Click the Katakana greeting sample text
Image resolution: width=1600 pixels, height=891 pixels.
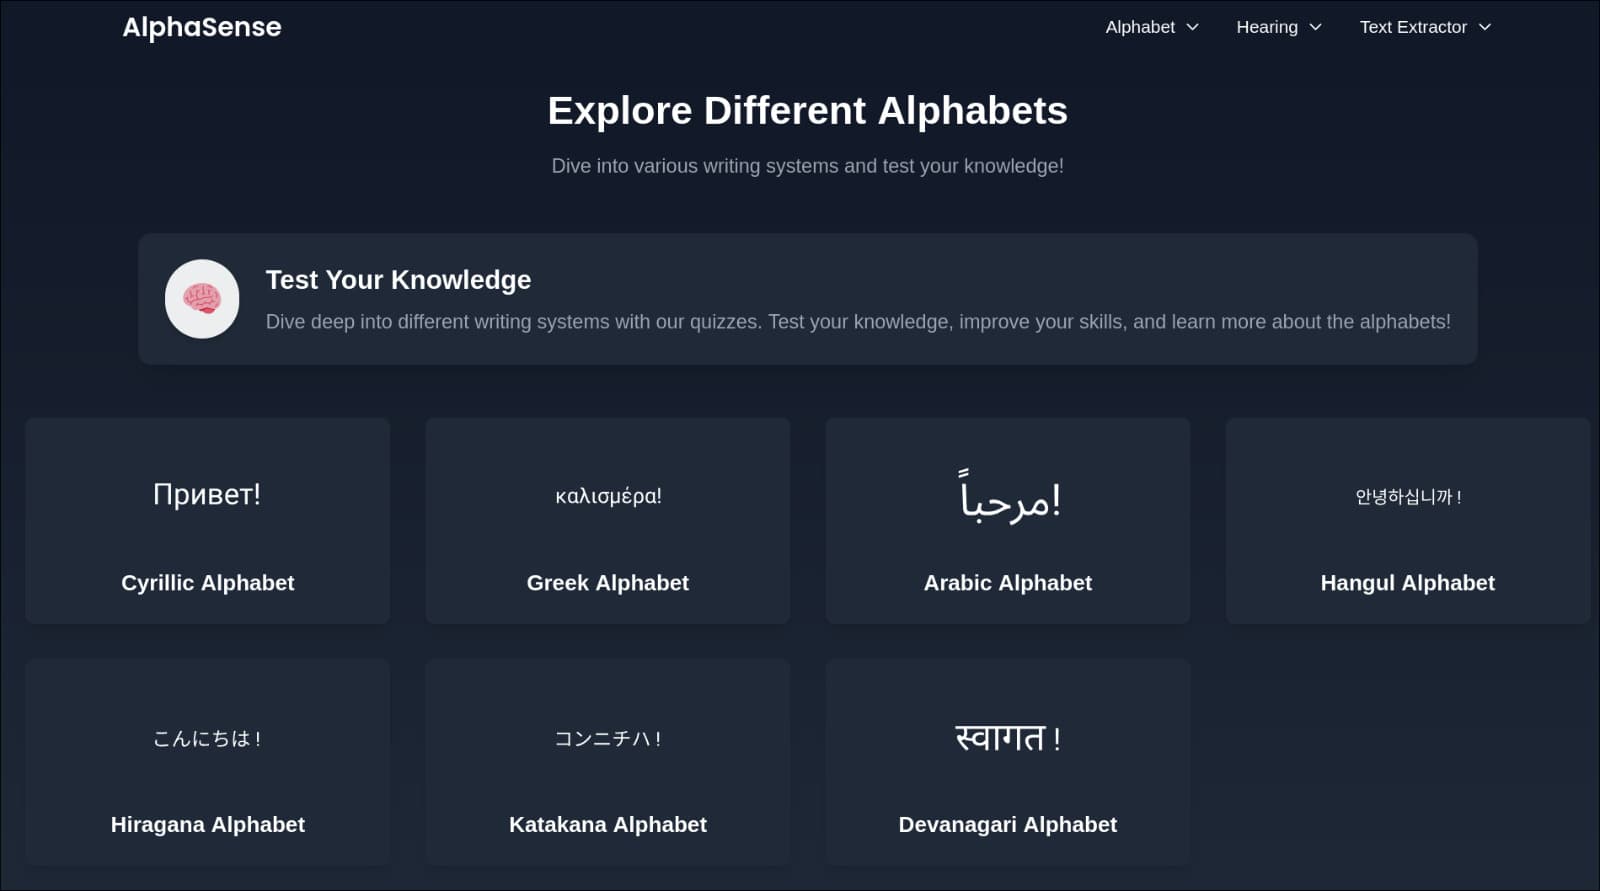coord(608,739)
